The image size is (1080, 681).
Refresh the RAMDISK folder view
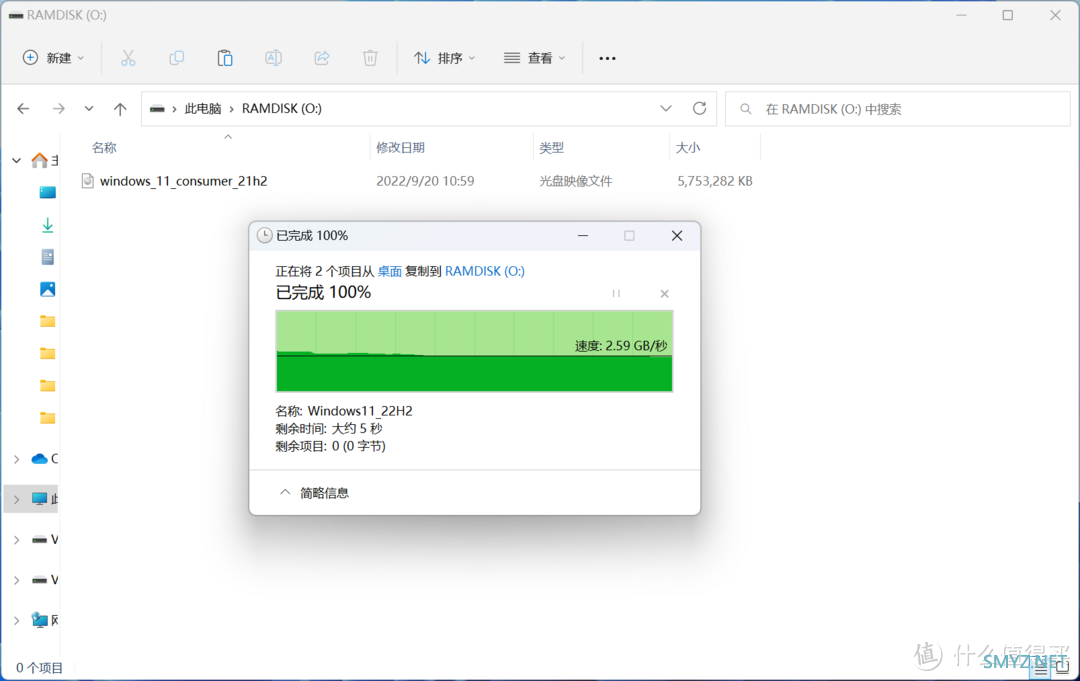(x=699, y=109)
